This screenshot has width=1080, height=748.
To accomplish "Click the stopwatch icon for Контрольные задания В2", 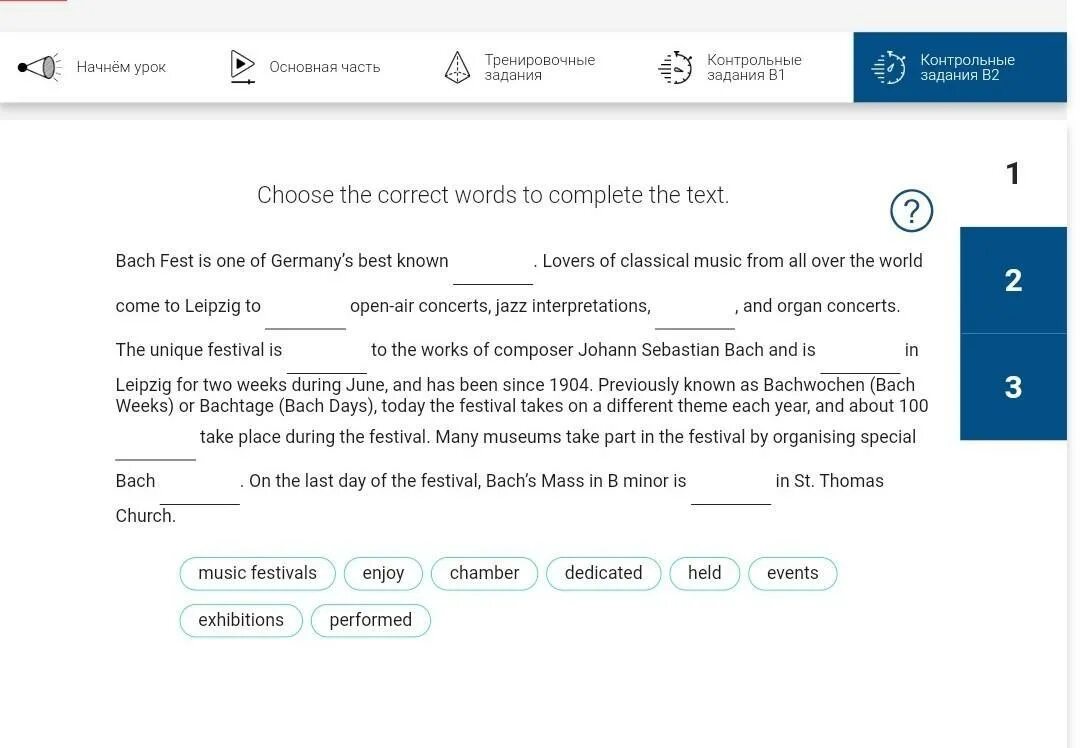I will 888,67.
